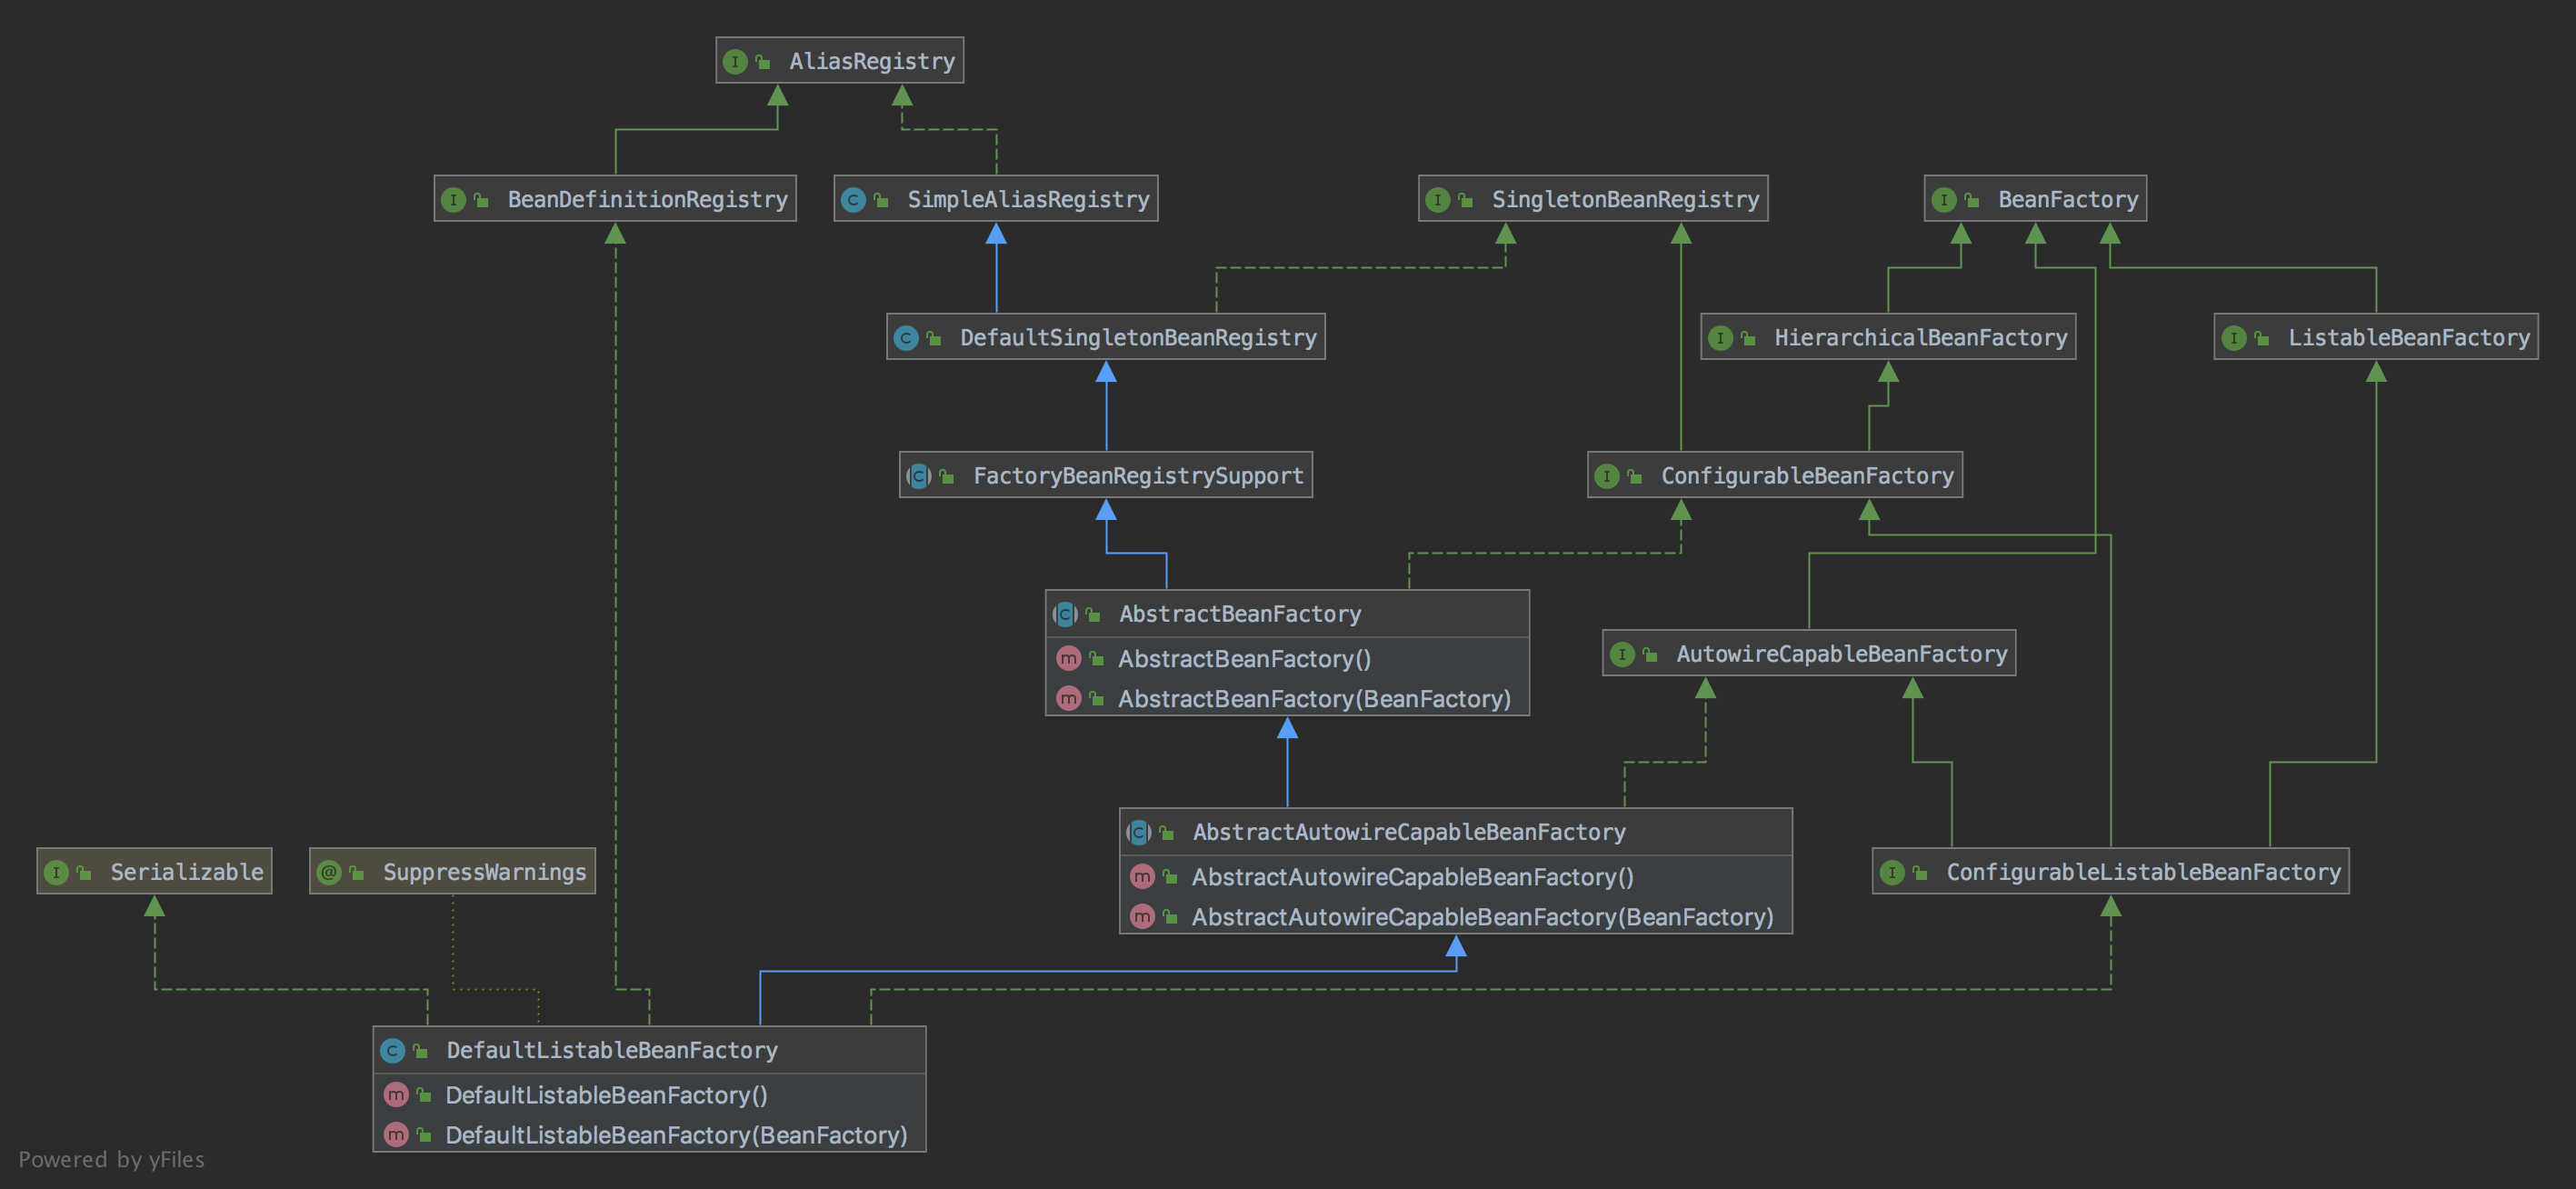Select the ConfigurableBeanFactory node label

[1807, 475]
